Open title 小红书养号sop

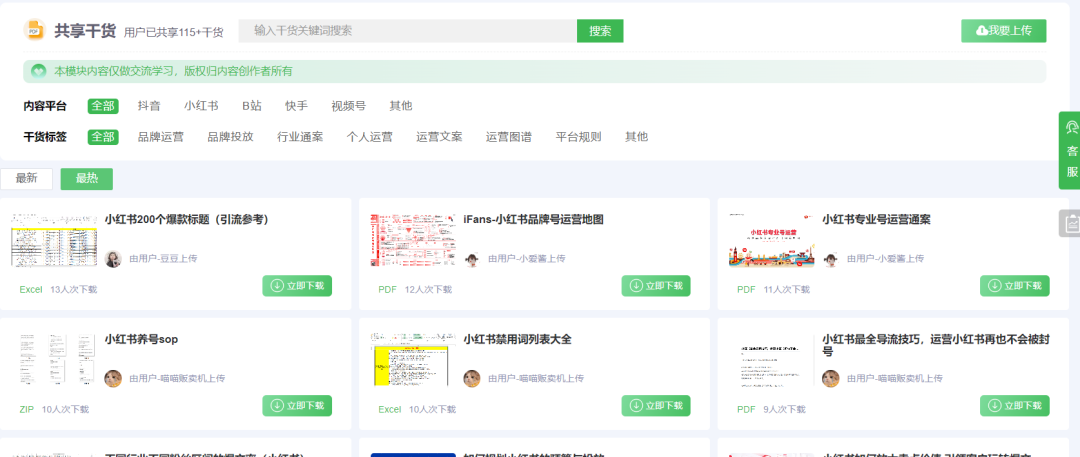142,340
